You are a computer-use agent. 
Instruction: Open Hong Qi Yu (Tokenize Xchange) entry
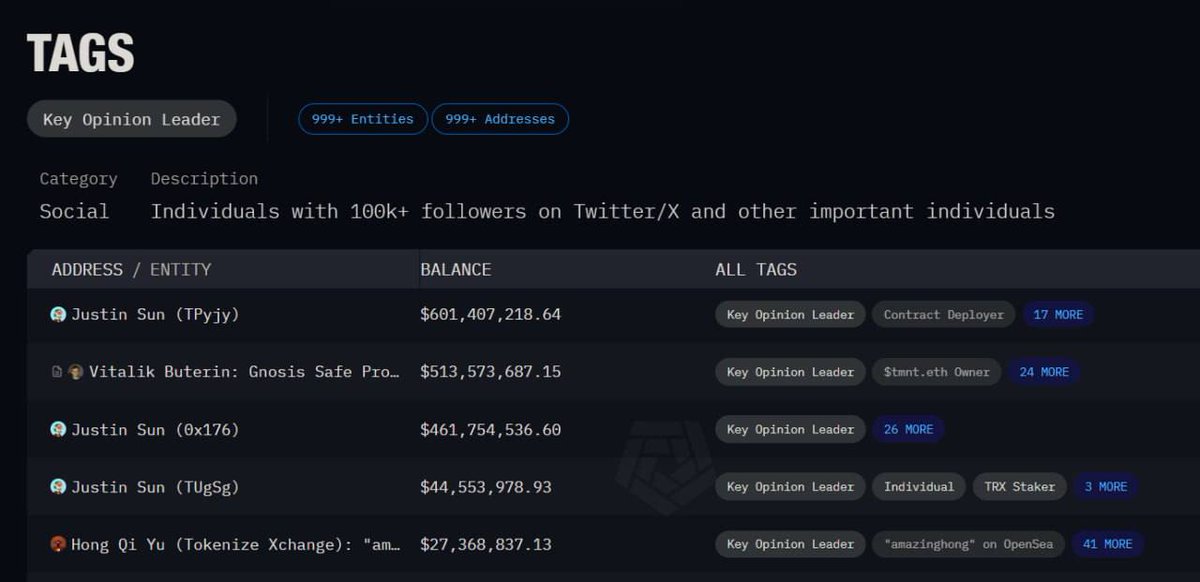[235, 544]
